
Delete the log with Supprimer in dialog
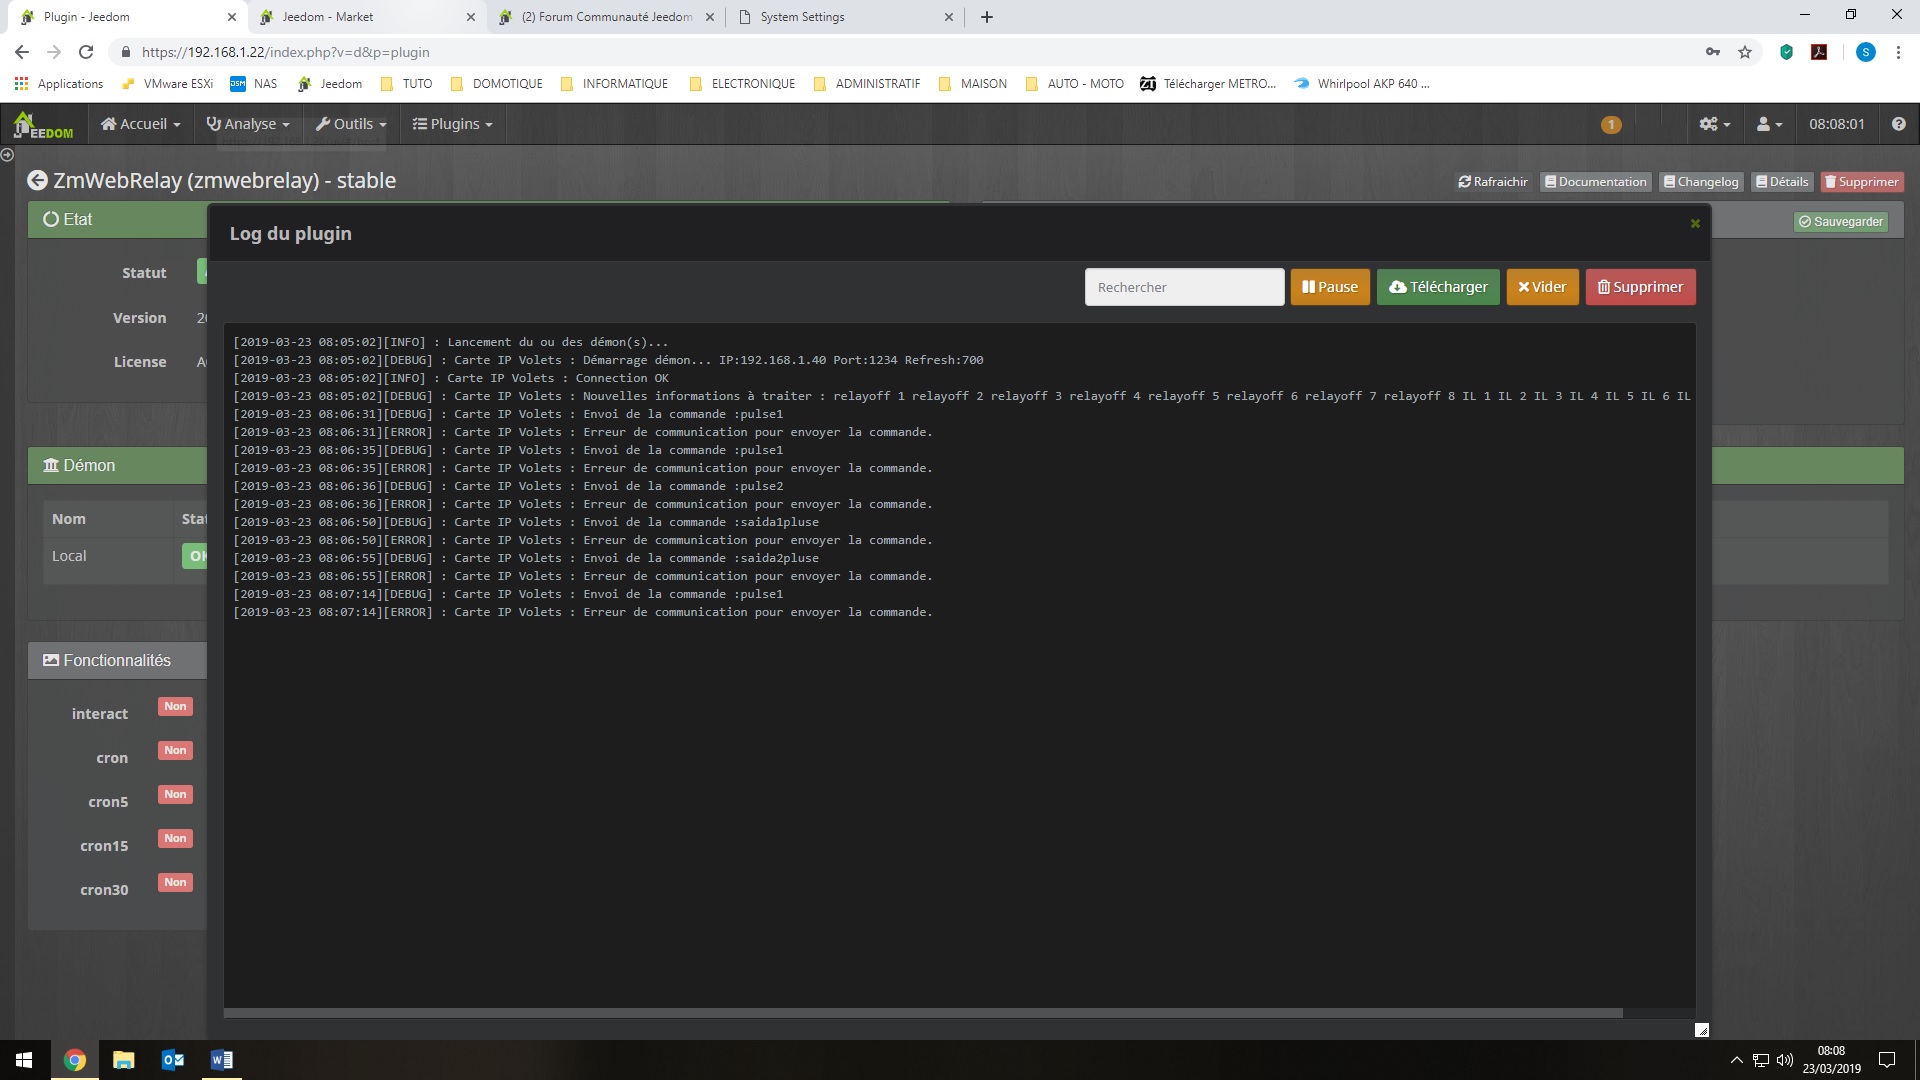click(x=1640, y=287)
